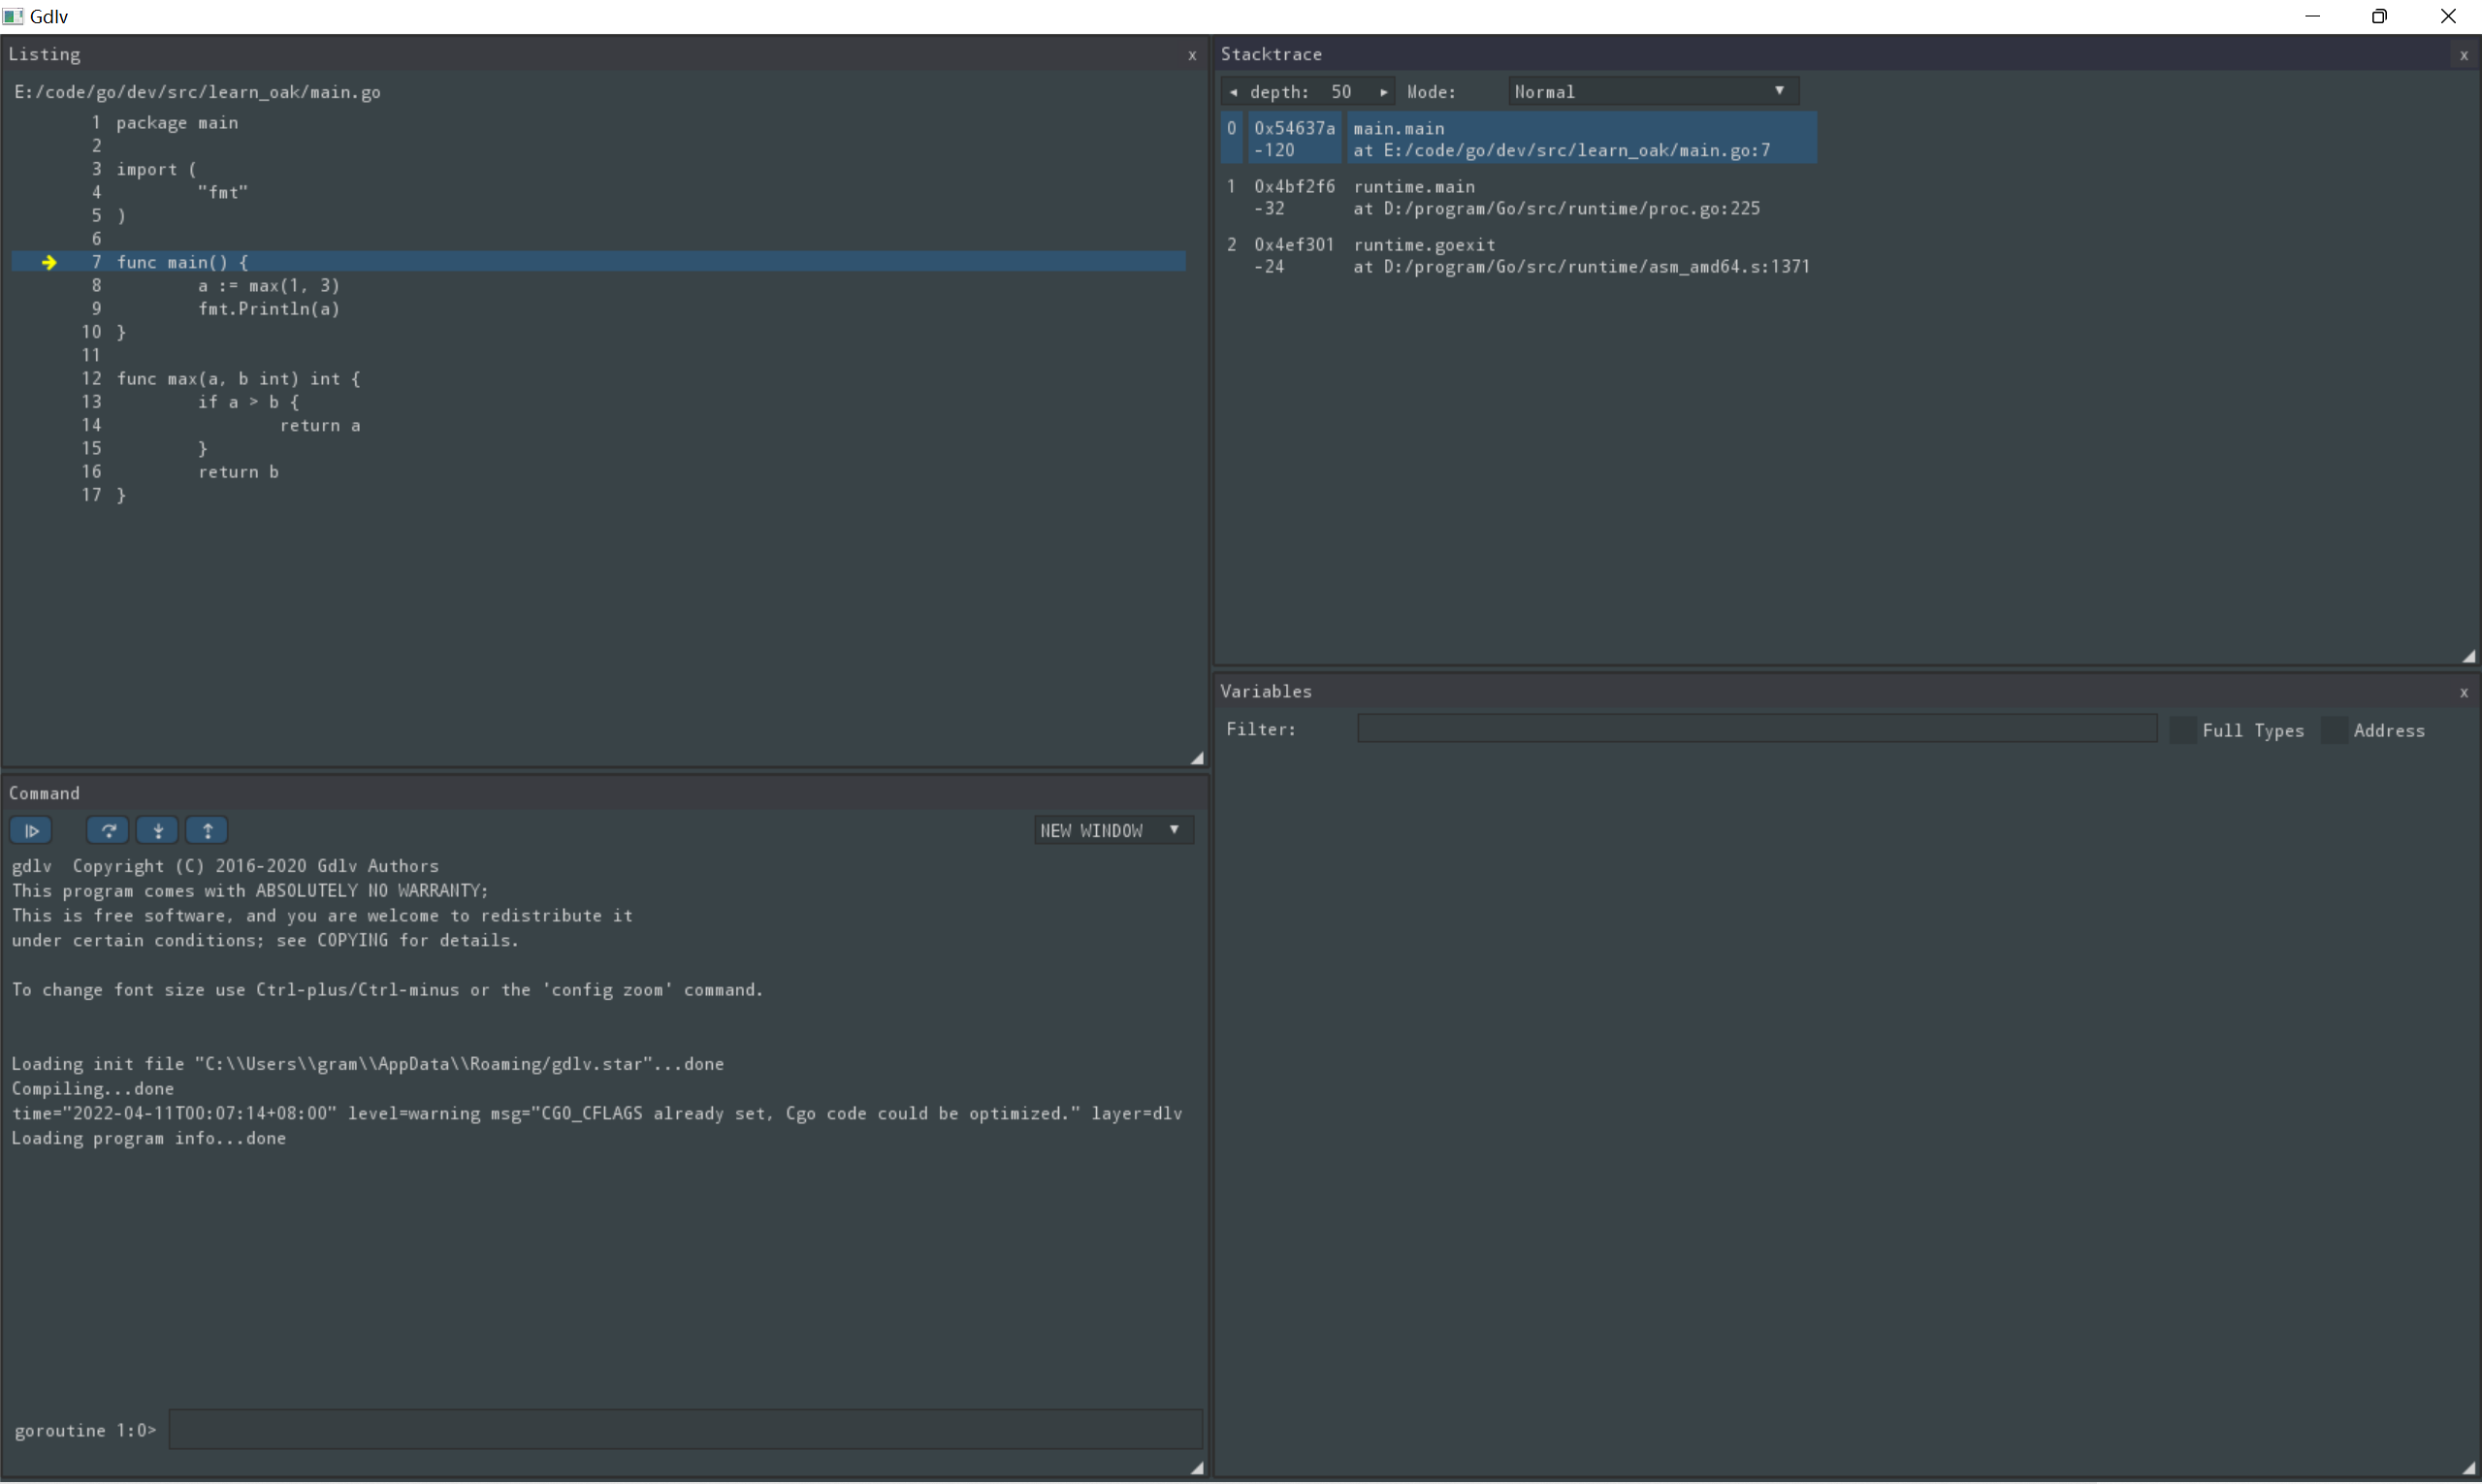Open the NEW WINDOW dropdown
This screenshot has width=2482, height=1484.
click(x=1112, y=830)
